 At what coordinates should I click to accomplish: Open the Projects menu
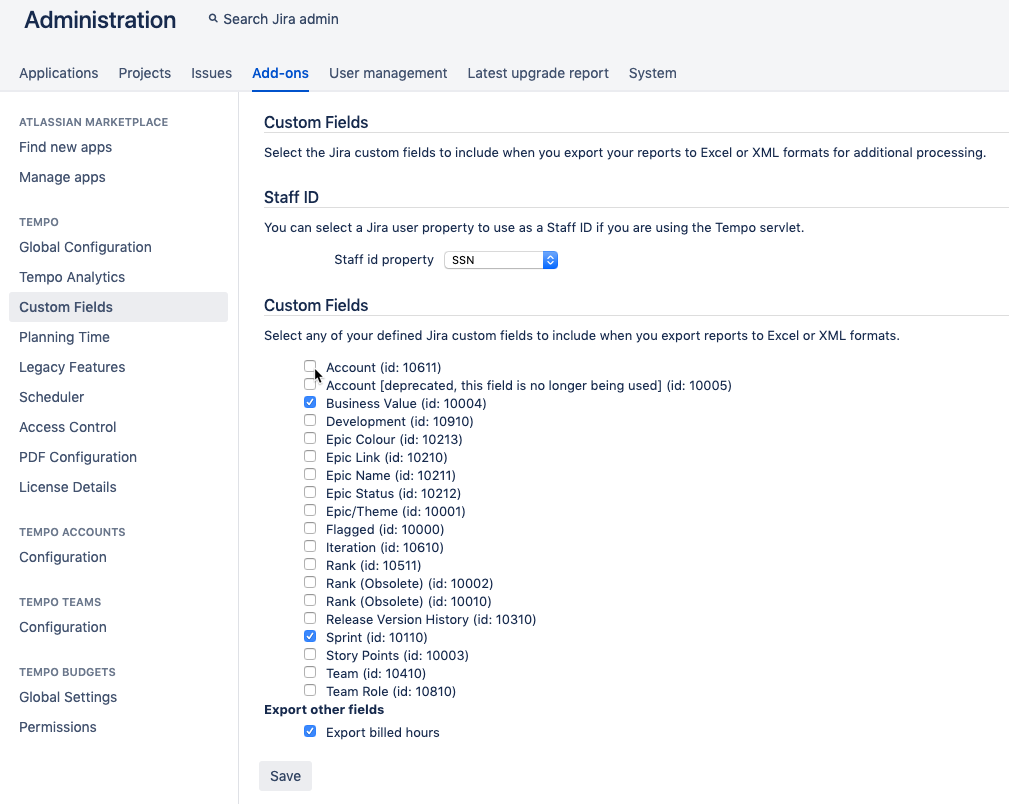(144, 73)
